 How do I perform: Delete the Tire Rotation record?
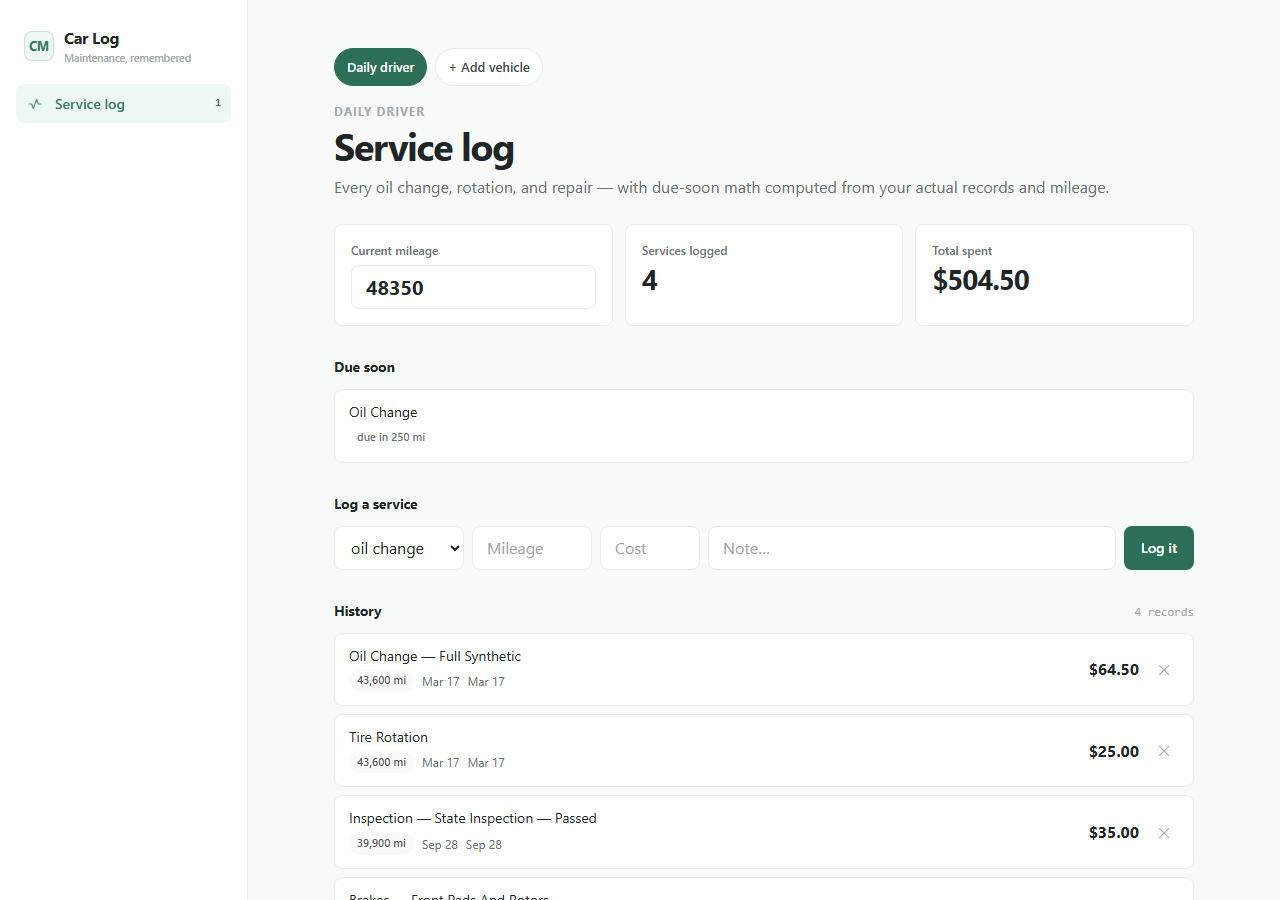1164,751
